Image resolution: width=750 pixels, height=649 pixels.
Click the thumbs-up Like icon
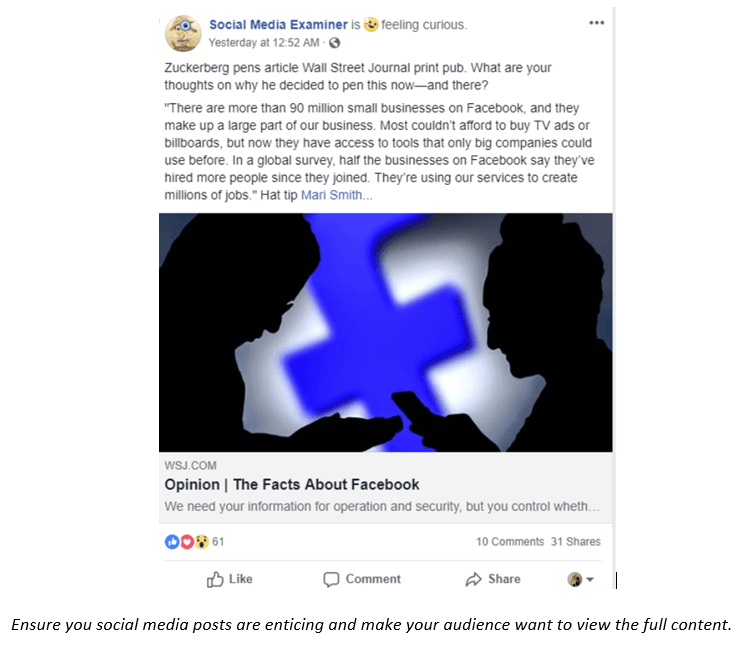pos(215,579)
